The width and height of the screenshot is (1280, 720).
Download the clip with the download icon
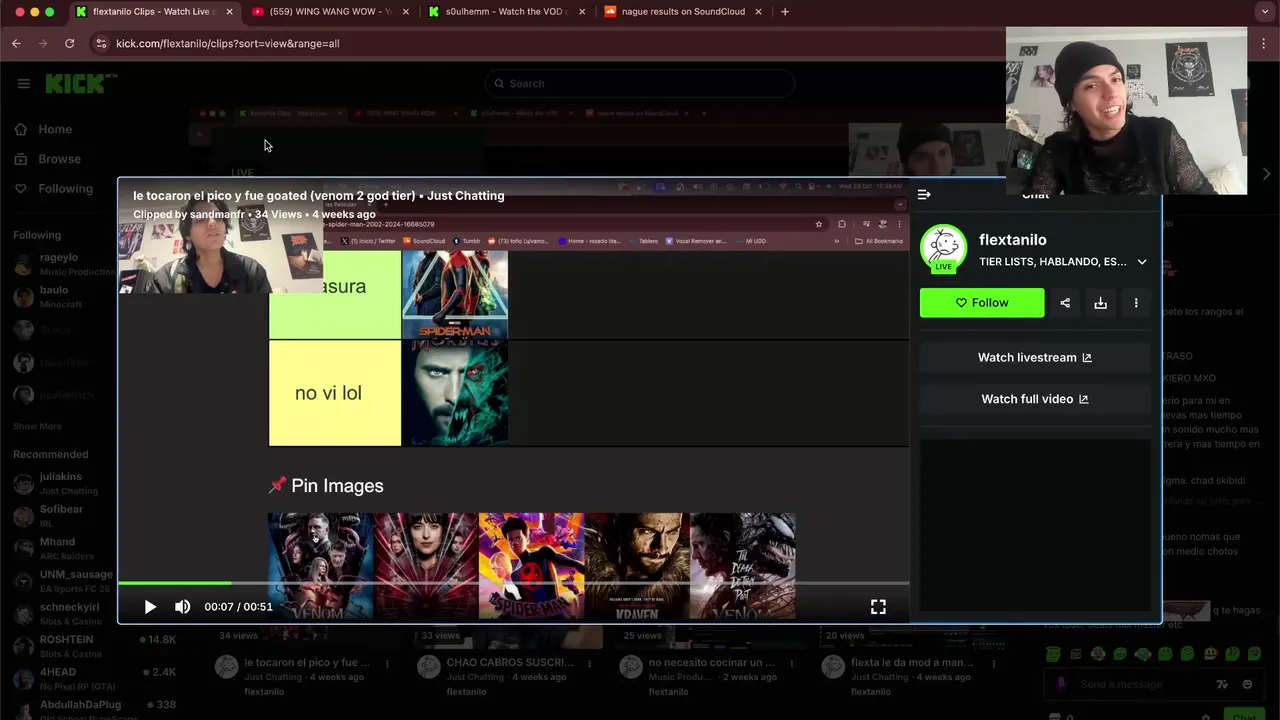[x=1100, y=303]
